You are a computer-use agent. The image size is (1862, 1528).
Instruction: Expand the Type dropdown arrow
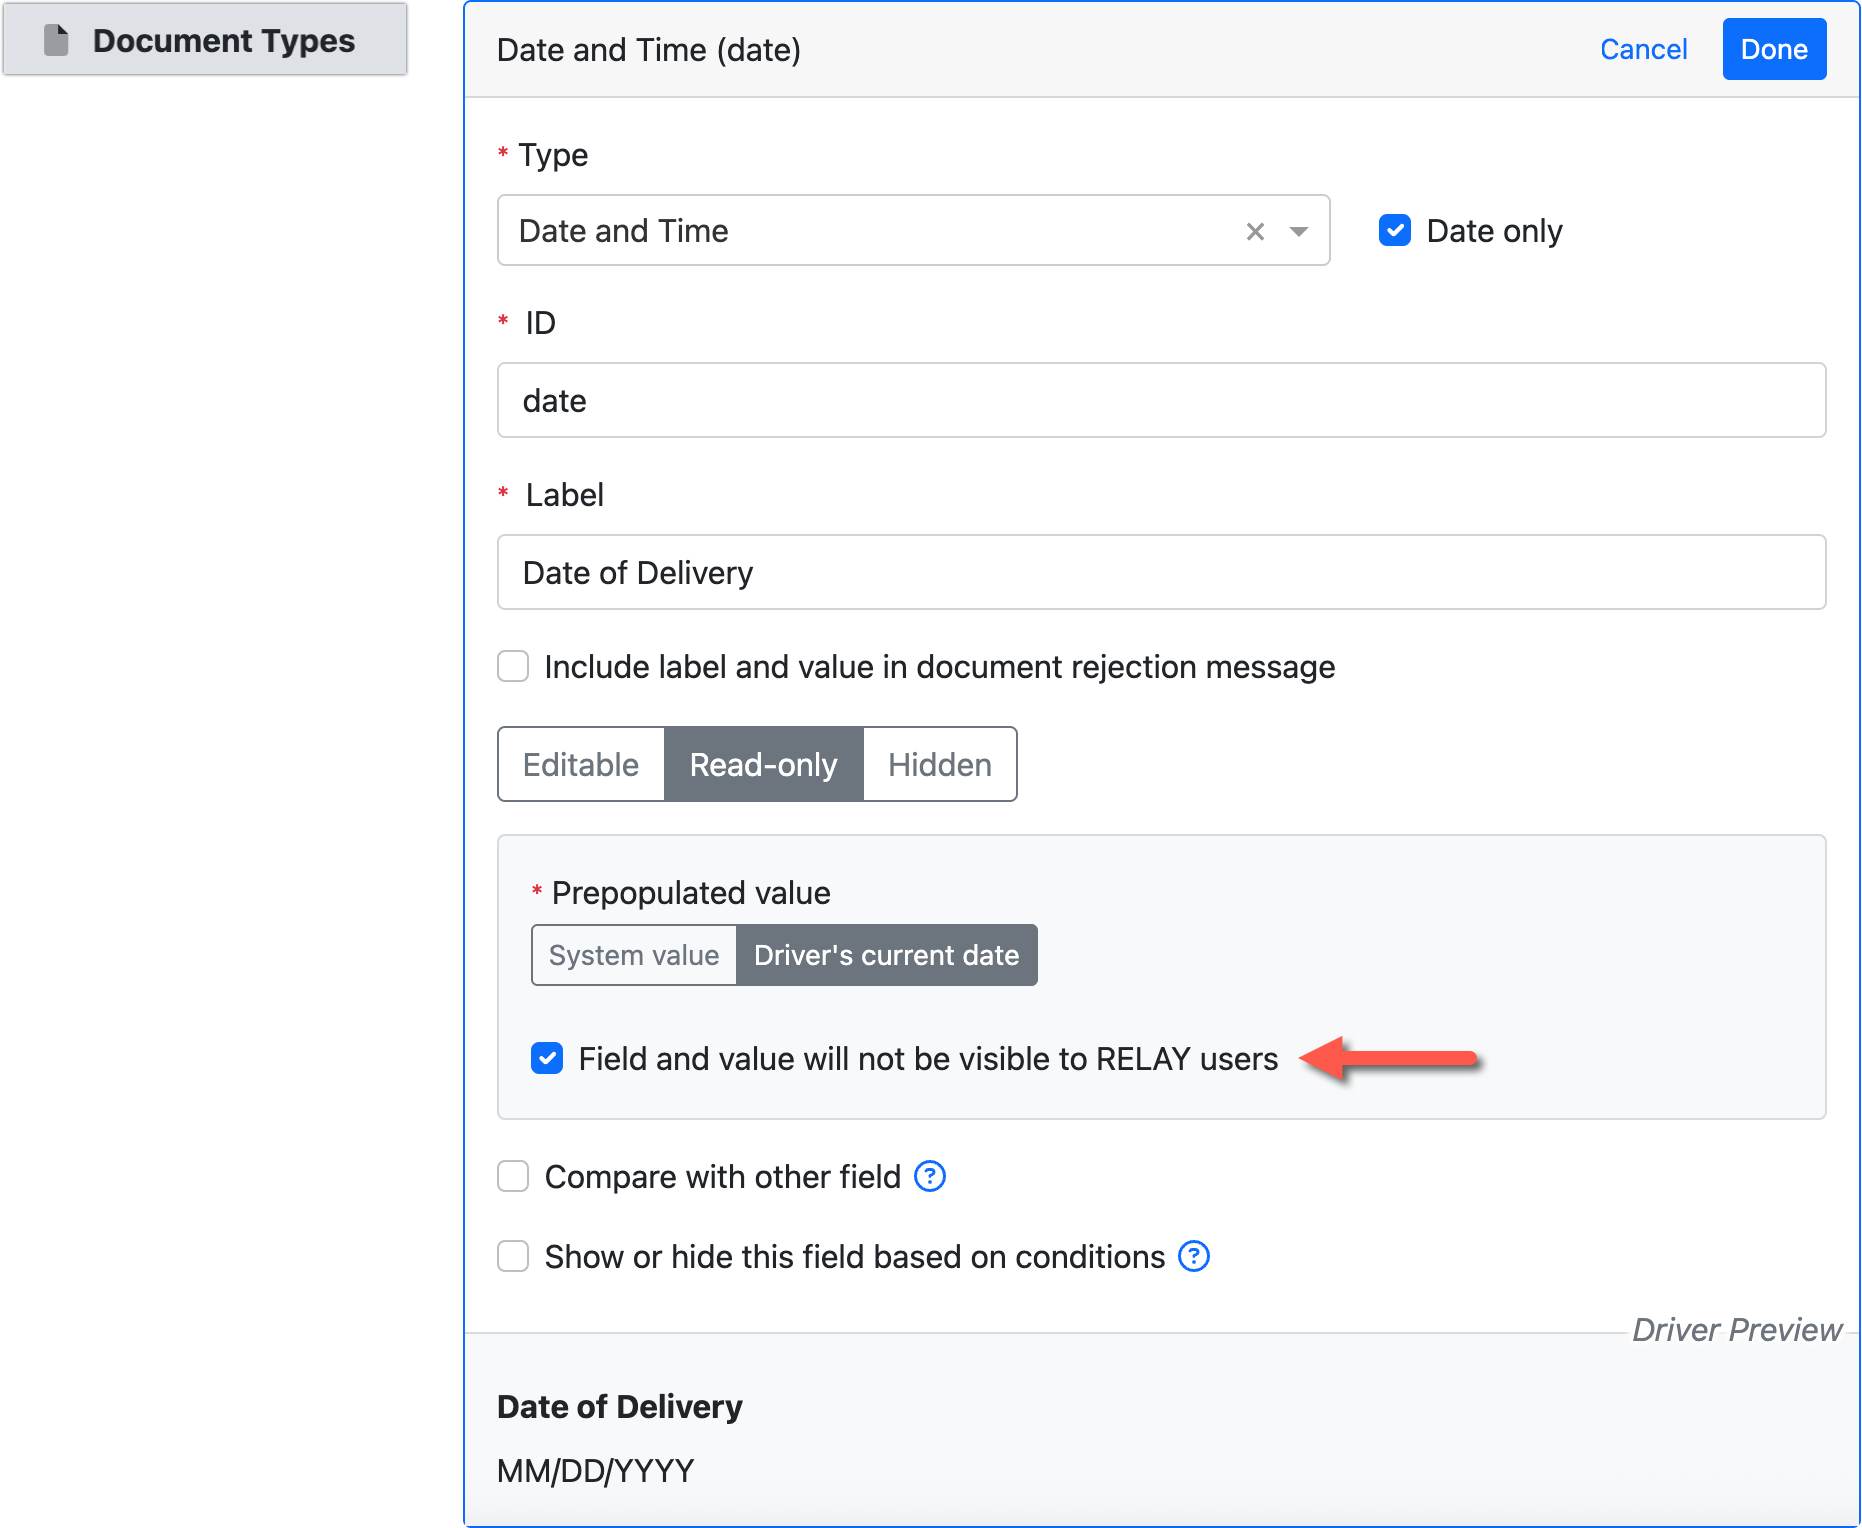1299,232
